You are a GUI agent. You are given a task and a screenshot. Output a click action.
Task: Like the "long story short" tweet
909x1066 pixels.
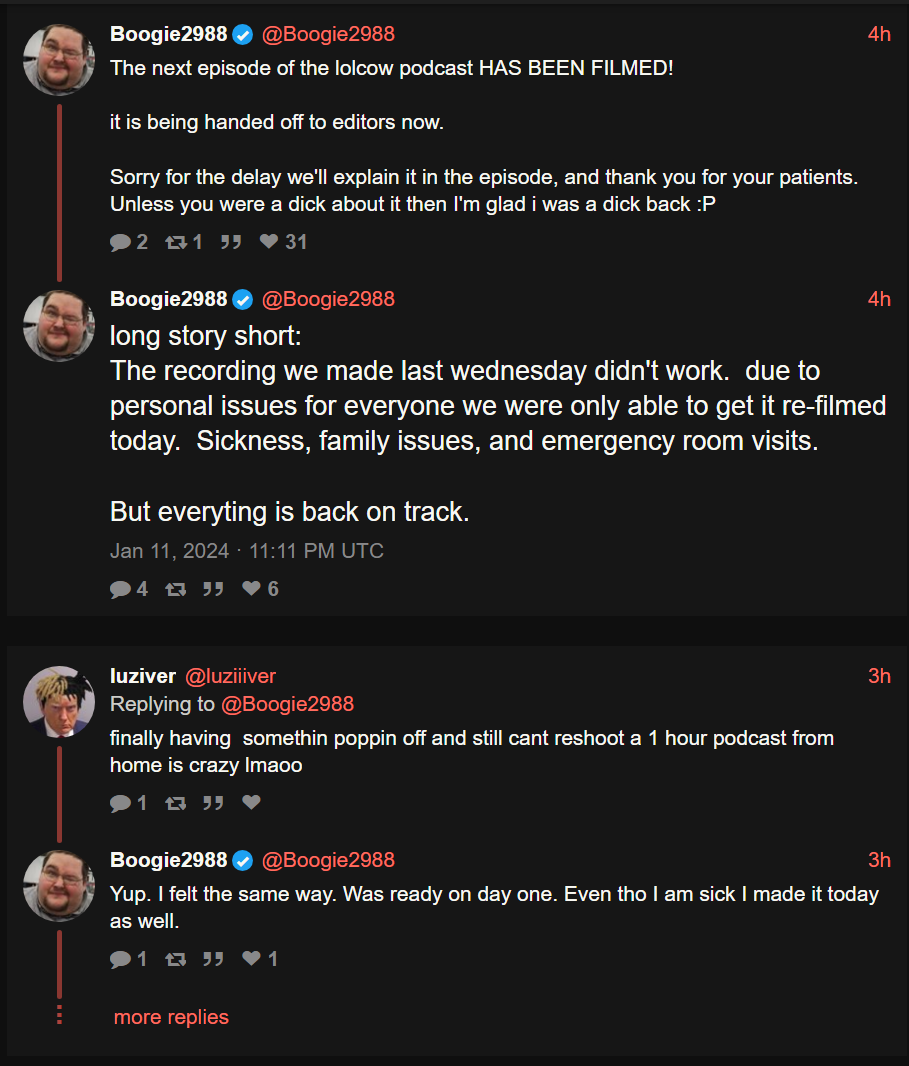[x=251, y=589]
